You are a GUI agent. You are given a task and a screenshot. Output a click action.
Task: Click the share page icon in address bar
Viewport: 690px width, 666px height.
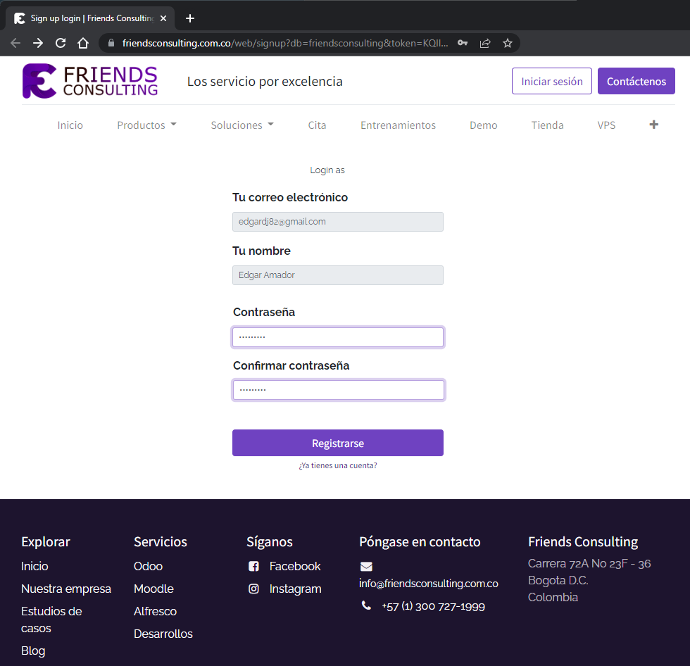coord(485,43)
